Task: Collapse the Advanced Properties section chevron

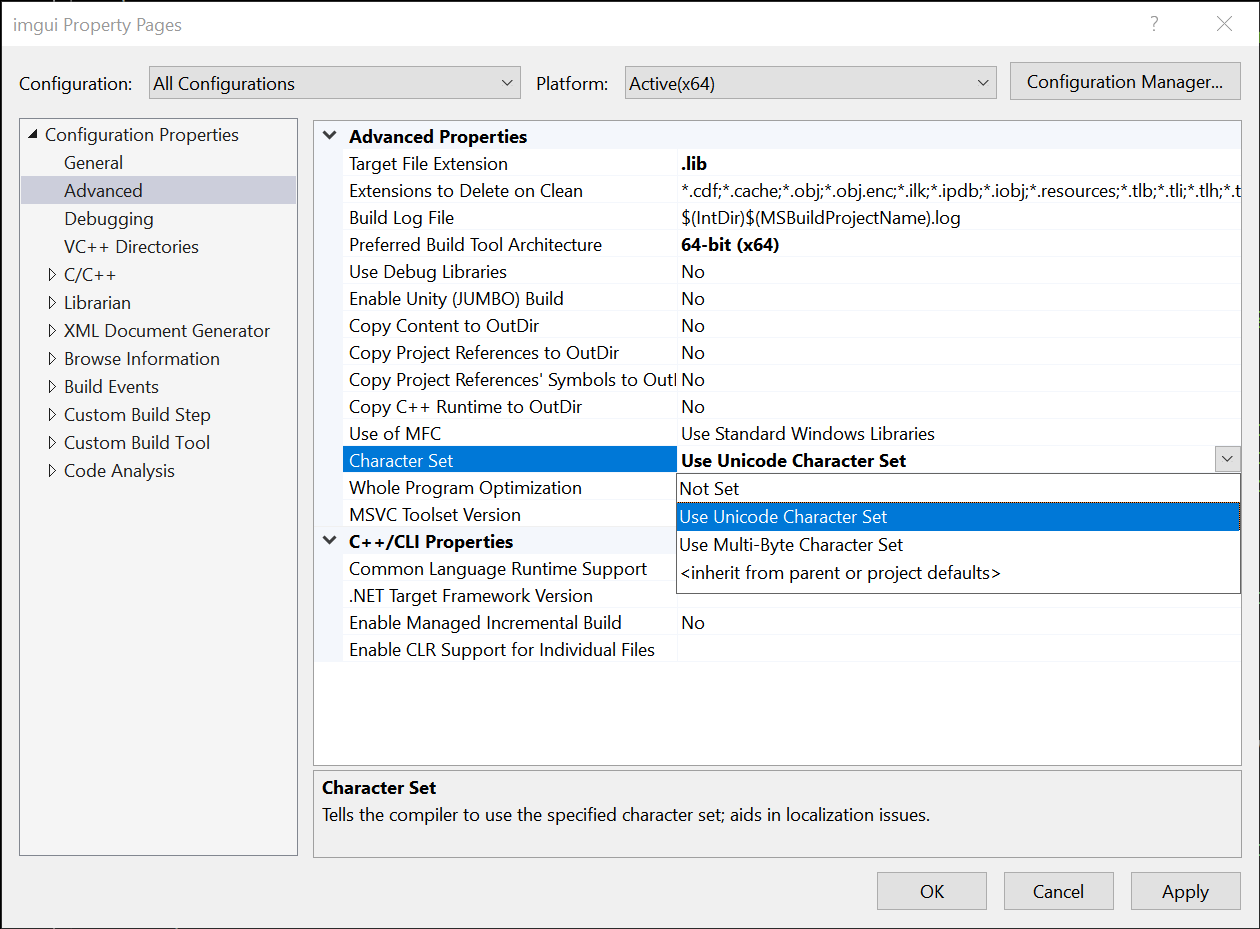Action: [330, 135]
